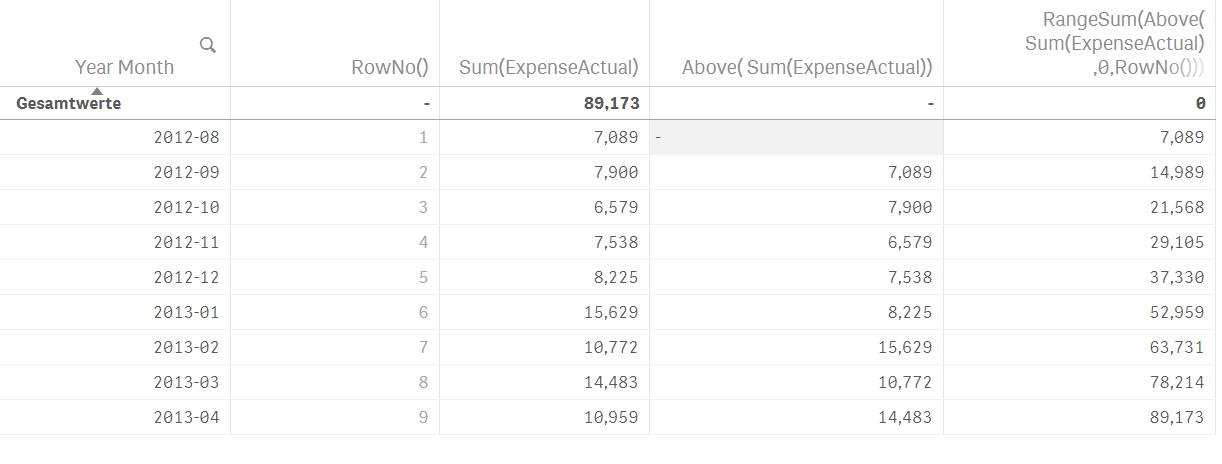Select the 2013-03 Year Month value
This screenshot has width=1222, height=464.
186,382
